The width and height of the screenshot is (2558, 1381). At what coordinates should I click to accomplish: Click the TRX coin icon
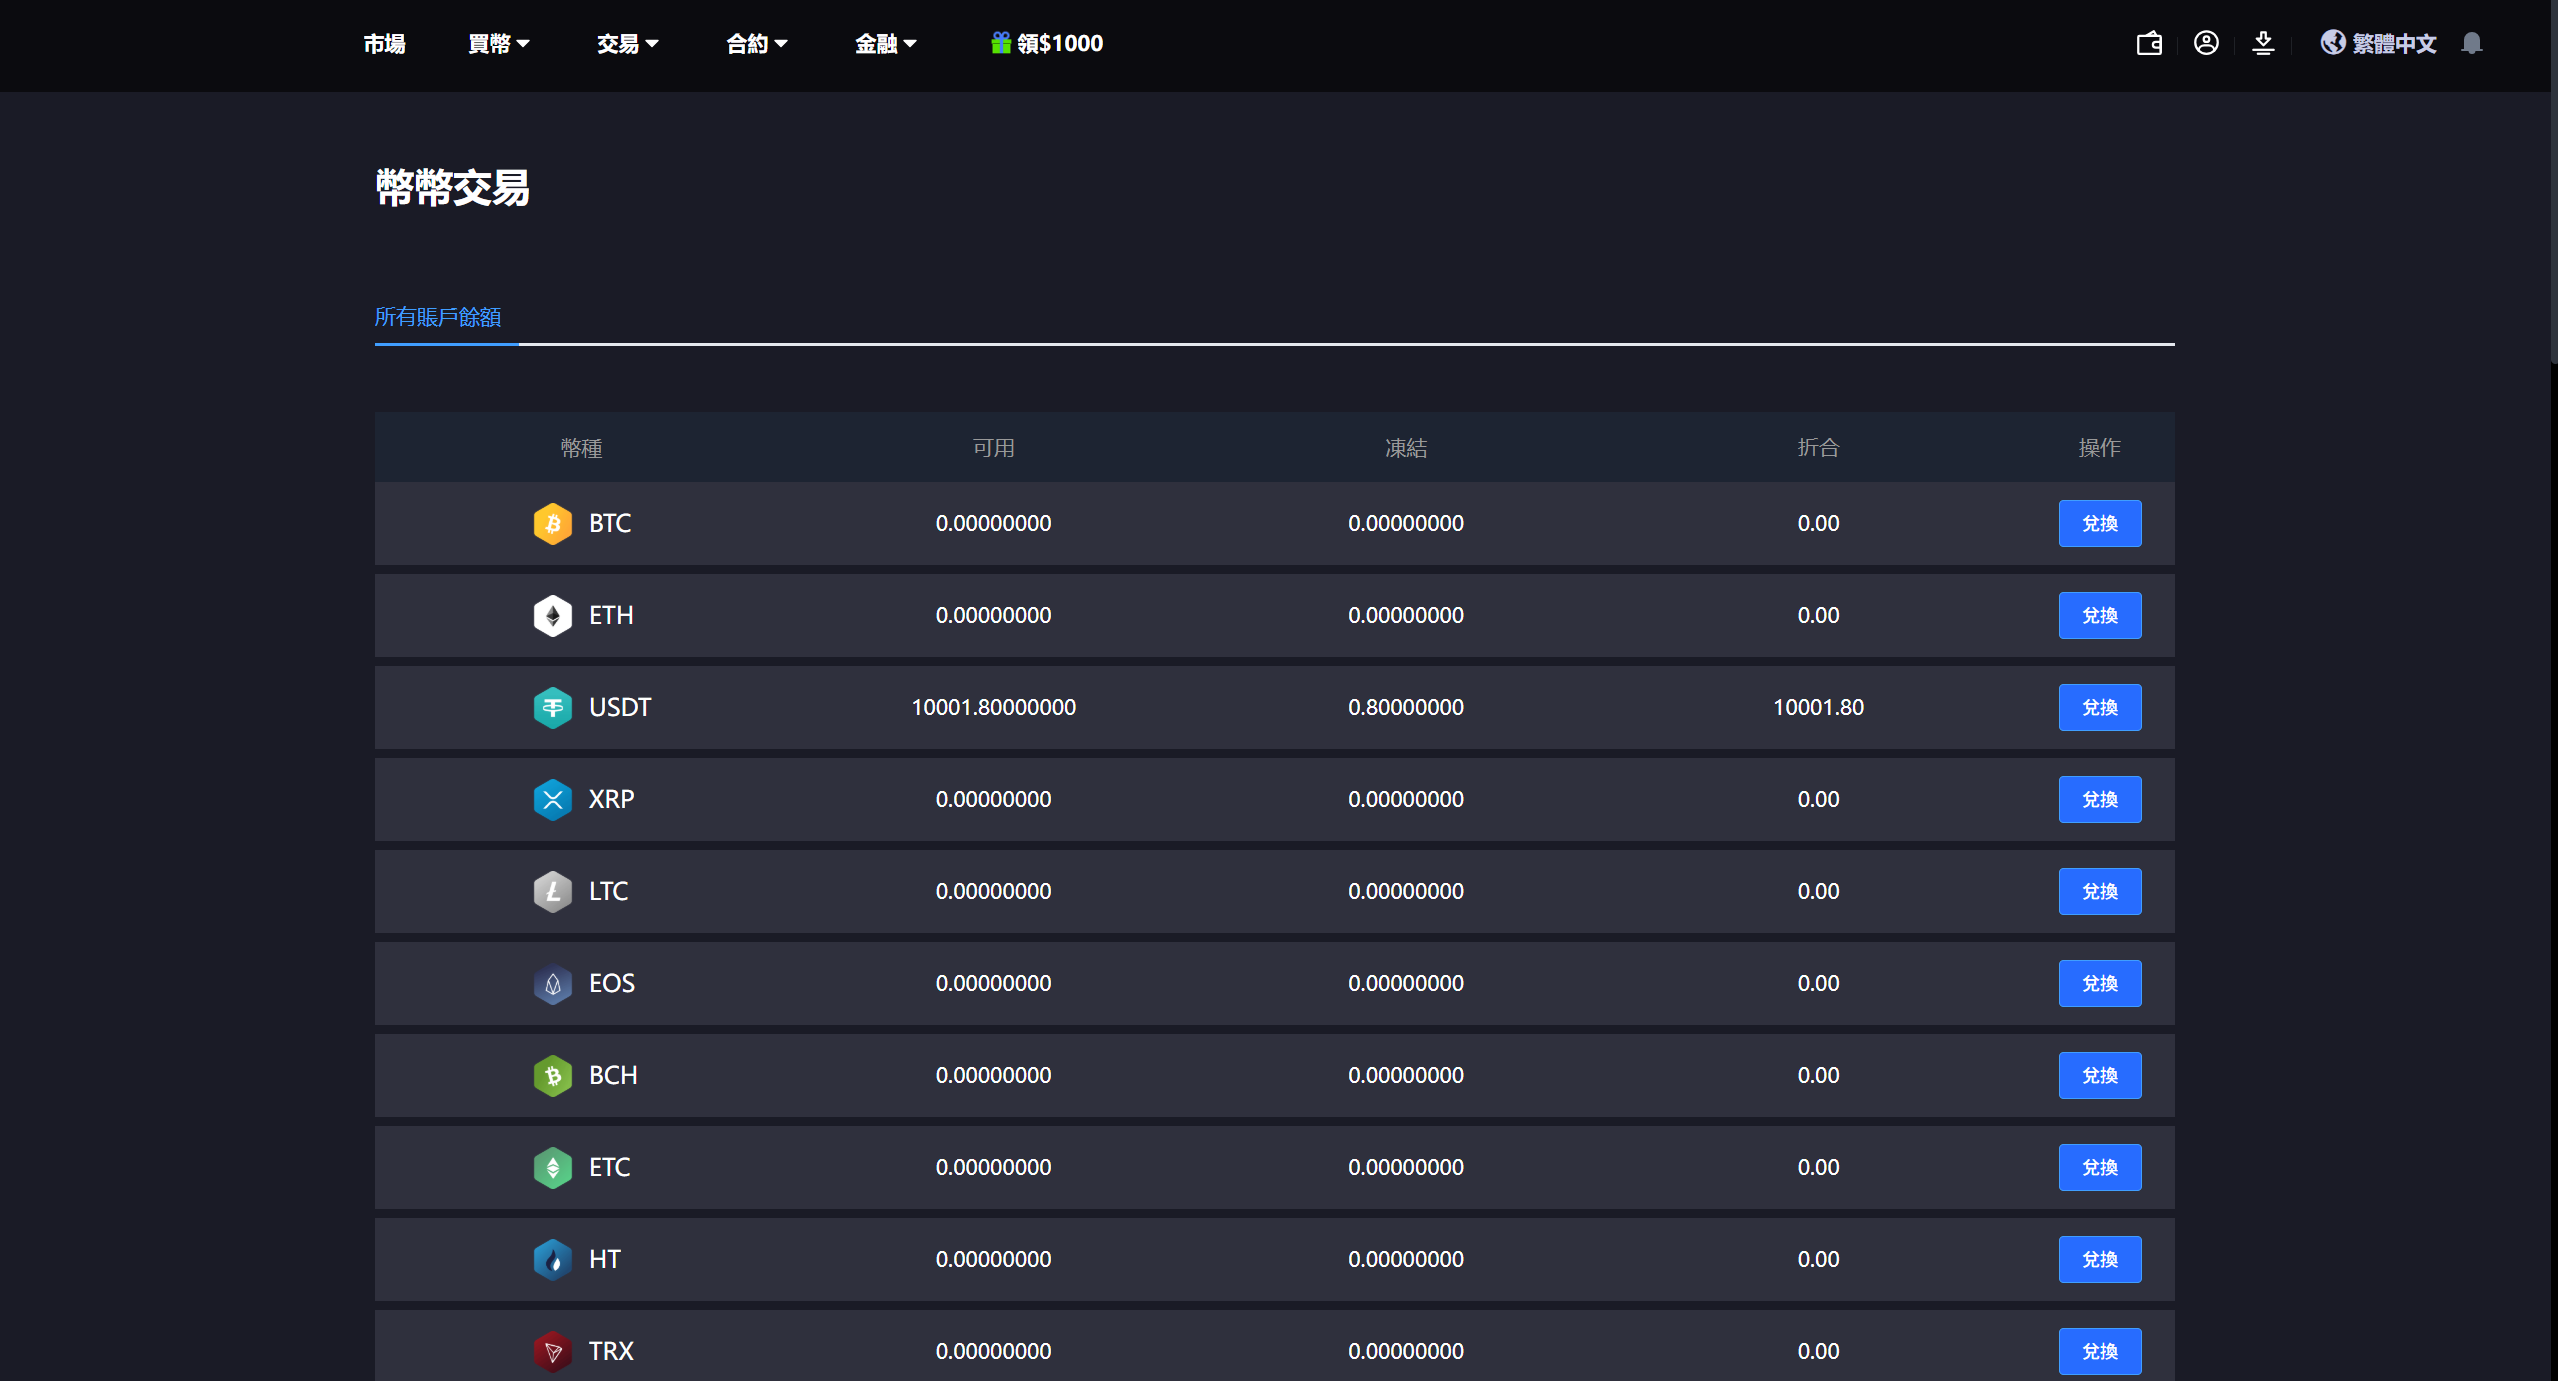[553, 1351]
